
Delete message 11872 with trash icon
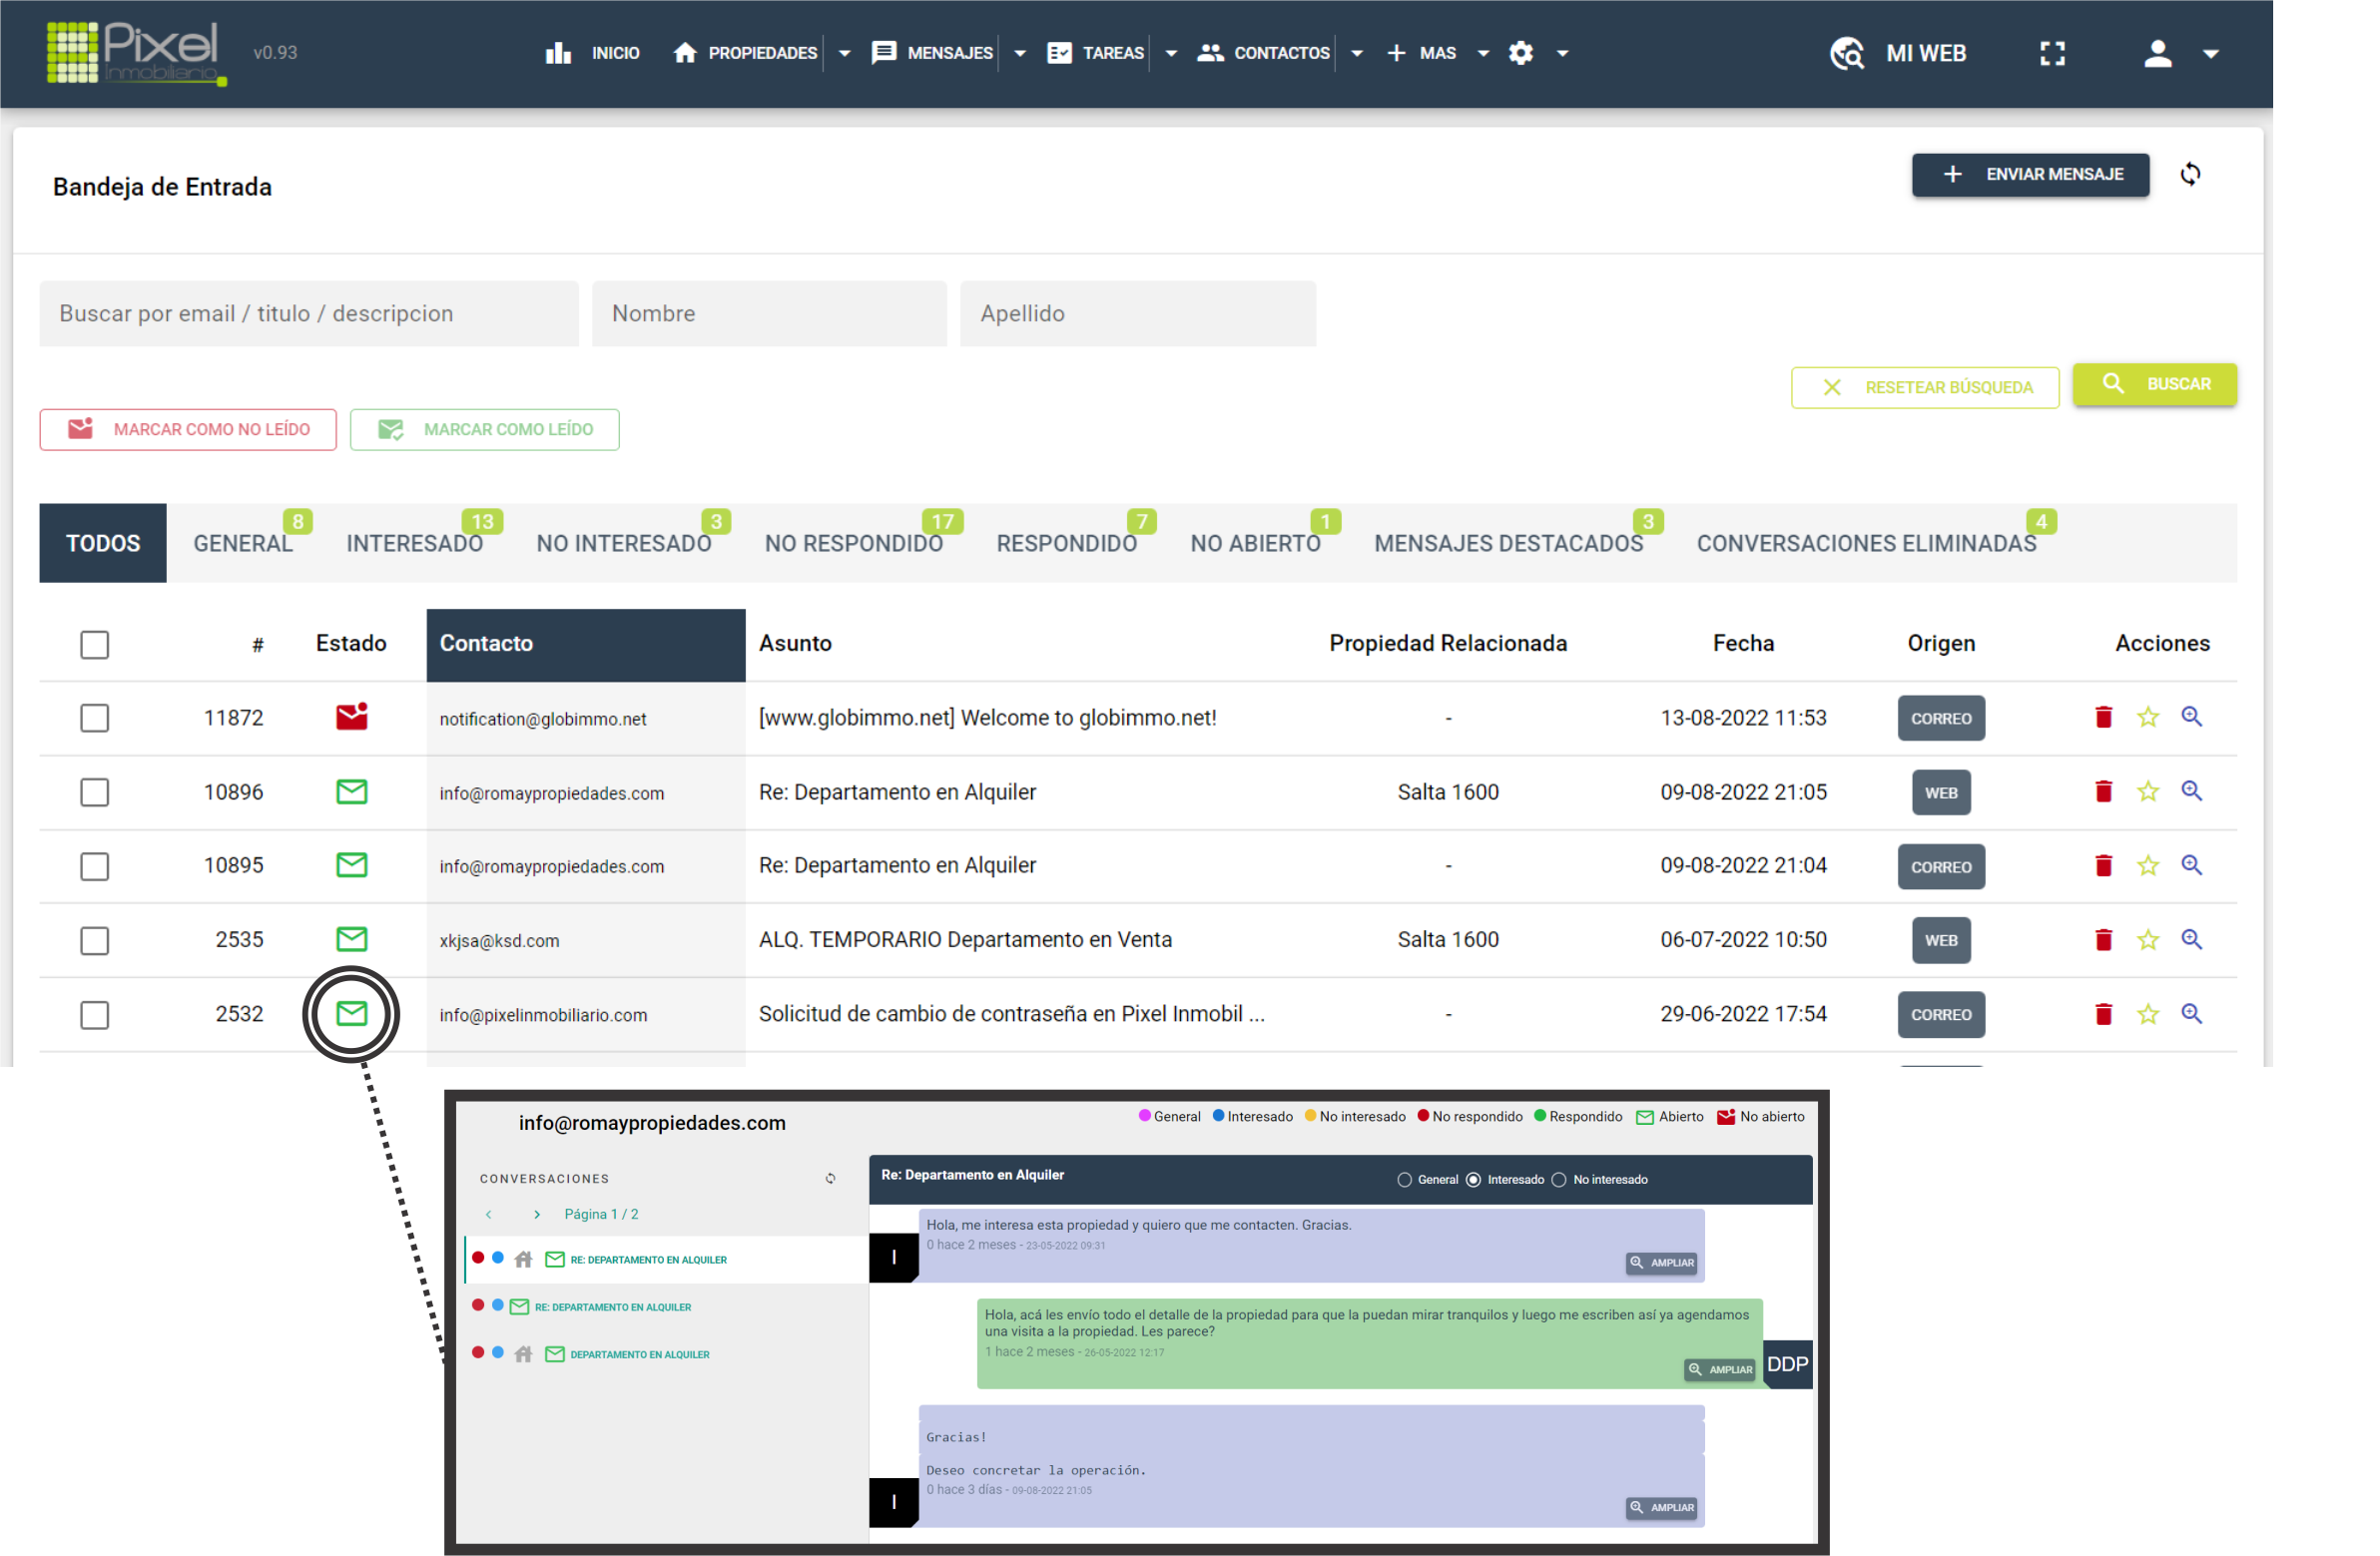(2103, 718)
